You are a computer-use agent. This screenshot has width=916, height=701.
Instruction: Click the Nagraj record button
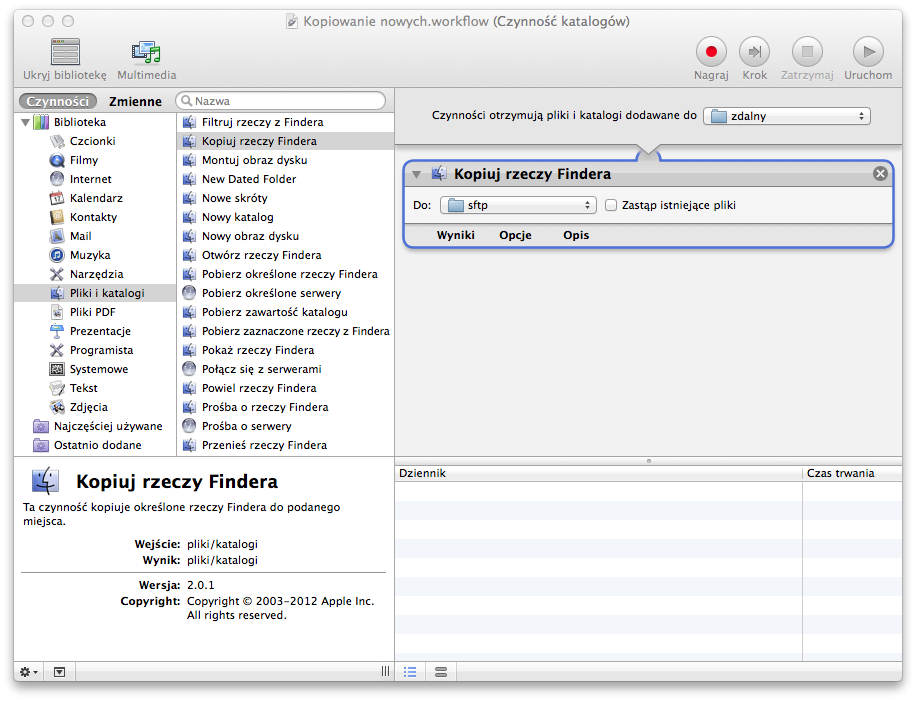pyautogui.click(x=710, y=52)
